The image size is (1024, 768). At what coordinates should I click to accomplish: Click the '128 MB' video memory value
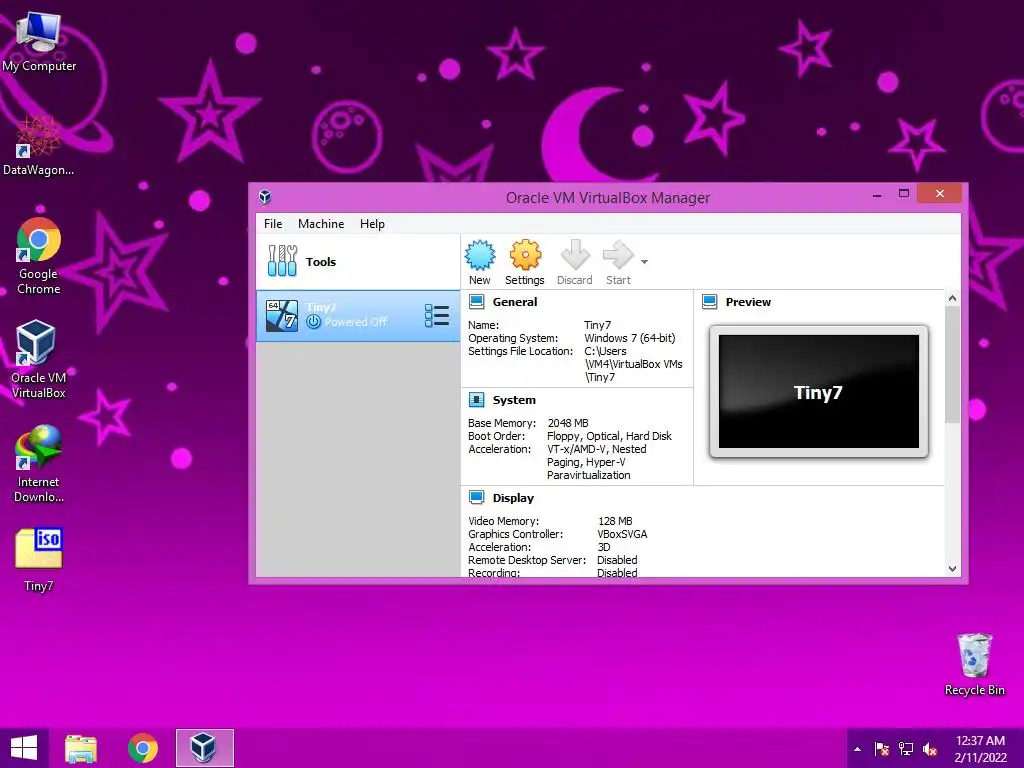tap(615, 521)
